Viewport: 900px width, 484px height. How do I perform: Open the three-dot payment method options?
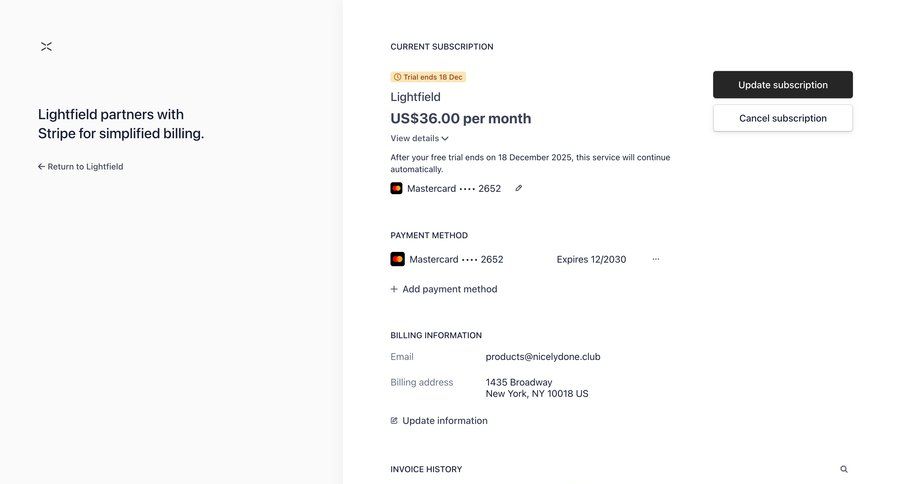(656, 259)
